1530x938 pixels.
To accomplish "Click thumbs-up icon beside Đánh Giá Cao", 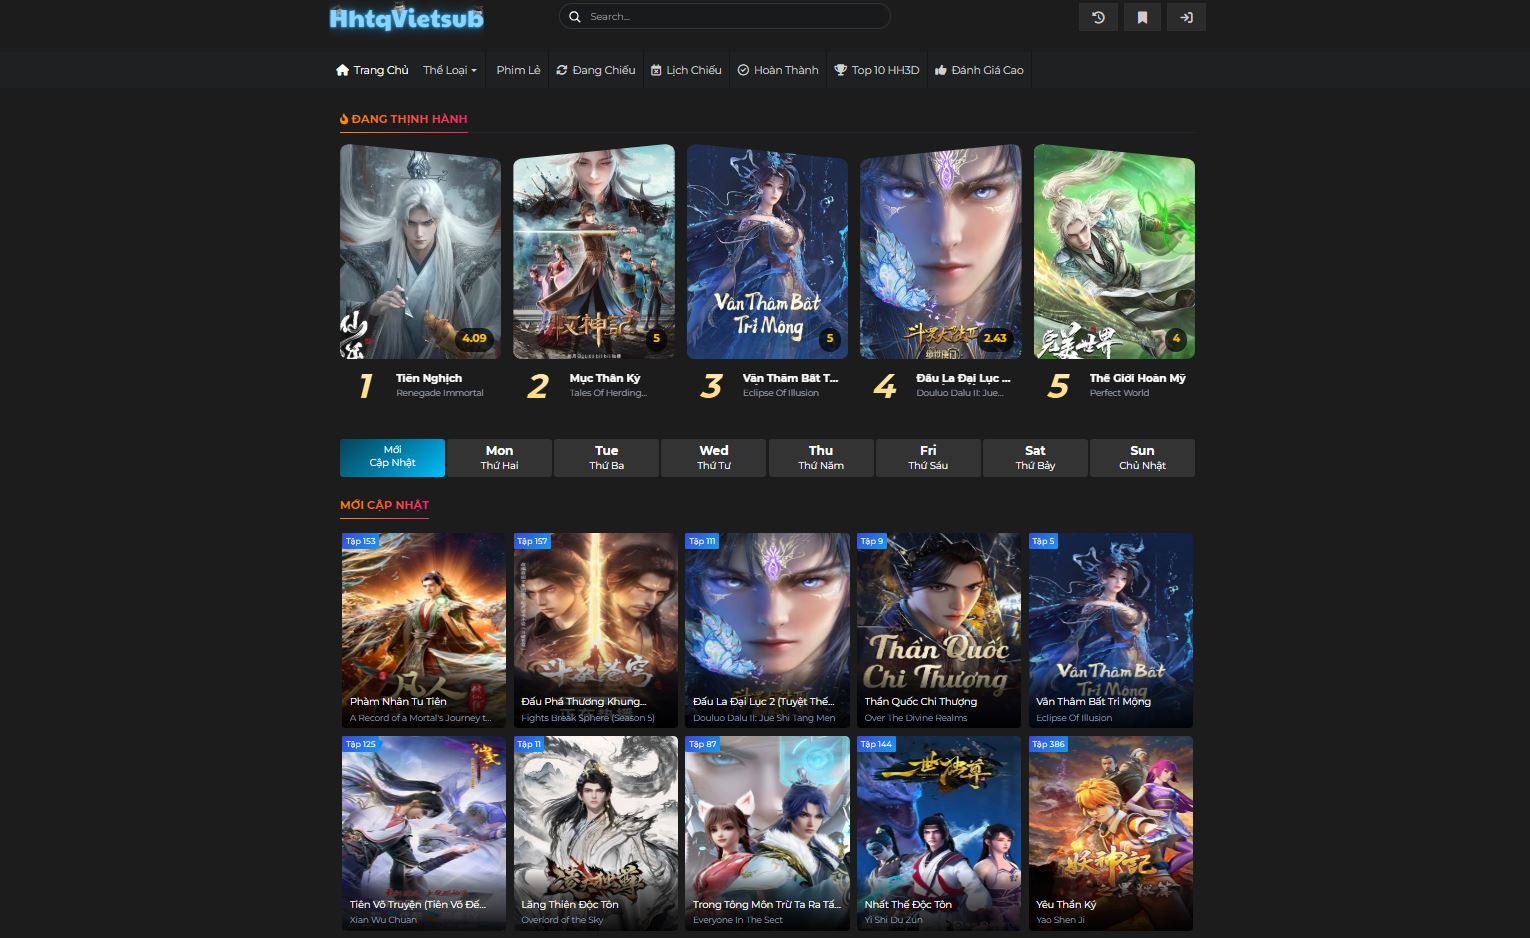I will (941, 70).
